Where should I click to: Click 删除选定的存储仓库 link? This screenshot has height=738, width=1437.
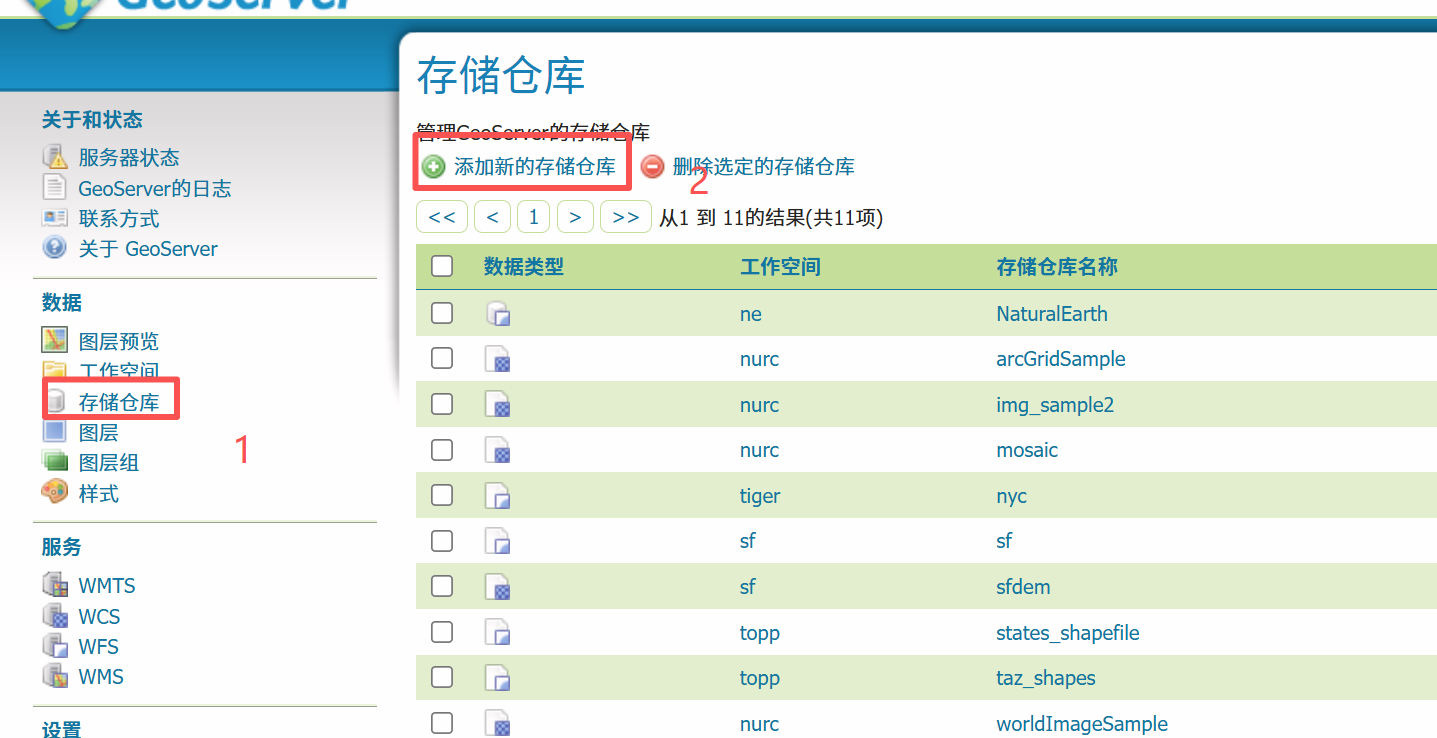pyautogui.click(x=764, y=167)
